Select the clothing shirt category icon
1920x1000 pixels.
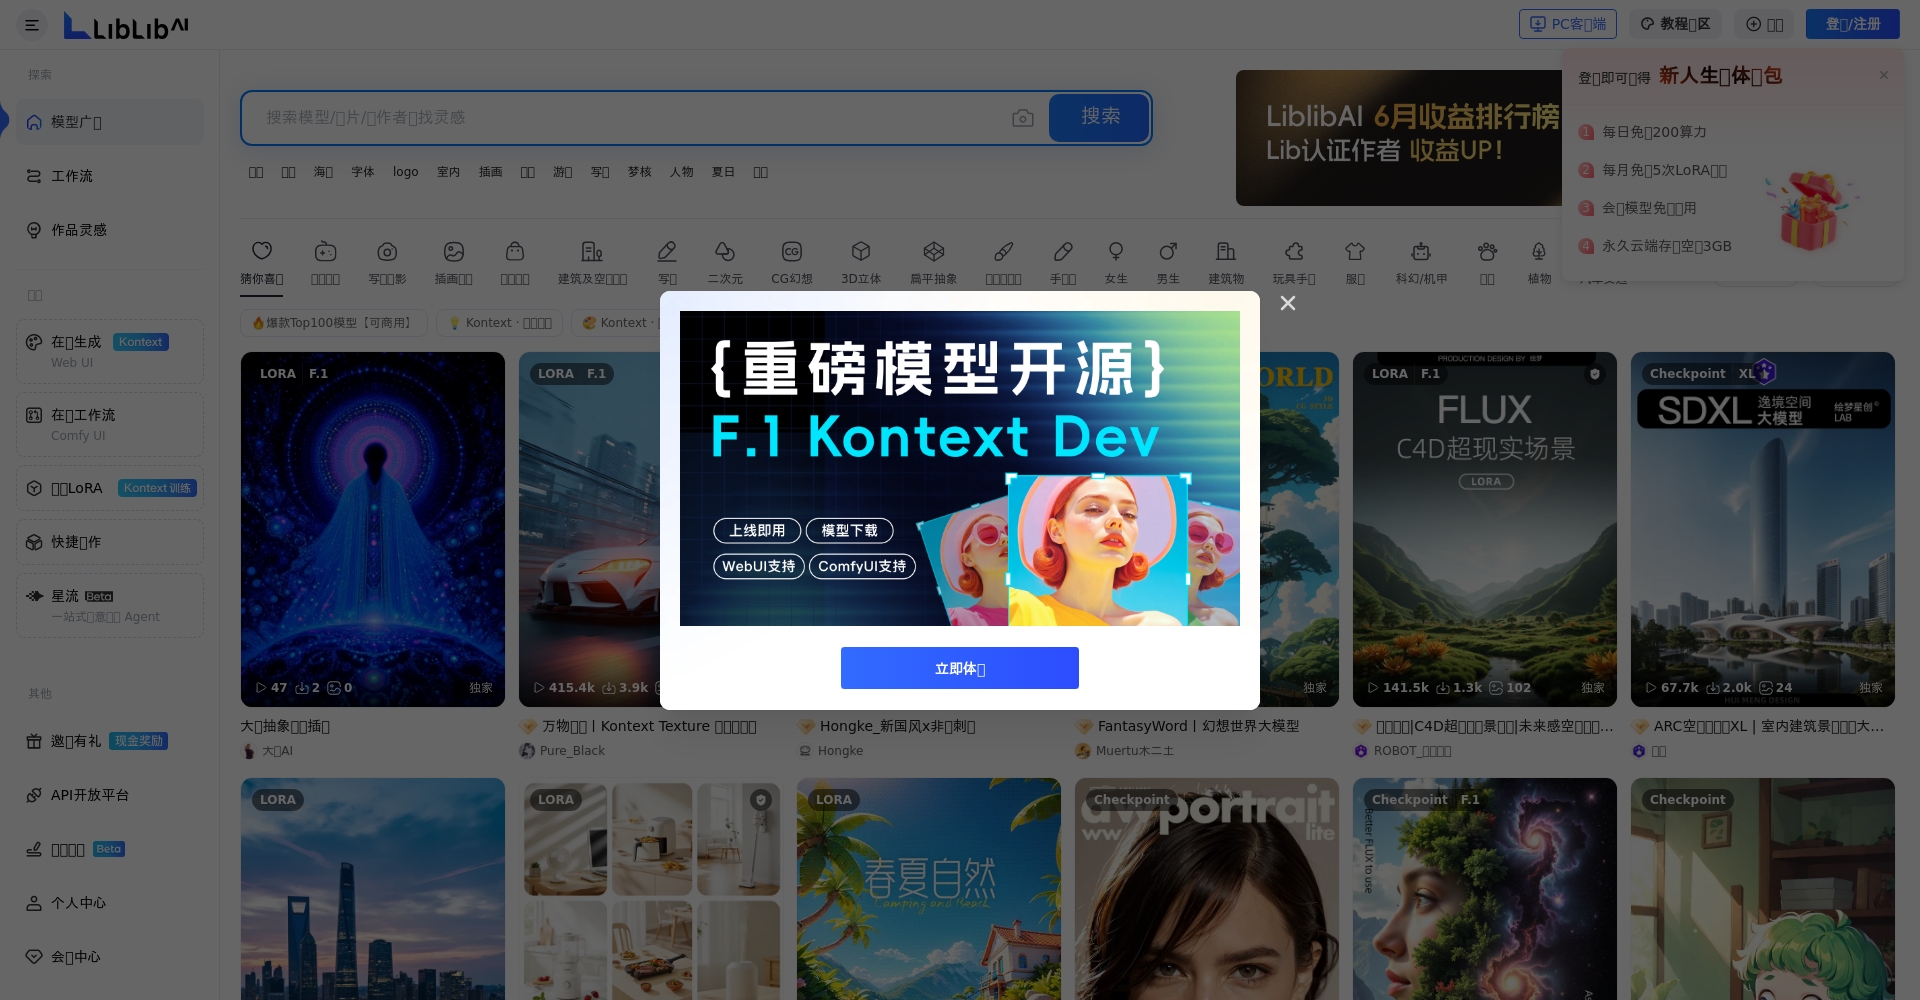click(x=1355, y=263)
